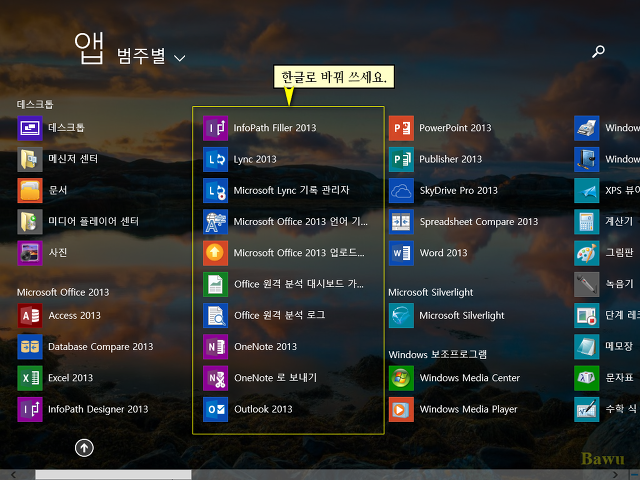Open Office 2013 업로드 센터 icon

(x=216, y=253)
